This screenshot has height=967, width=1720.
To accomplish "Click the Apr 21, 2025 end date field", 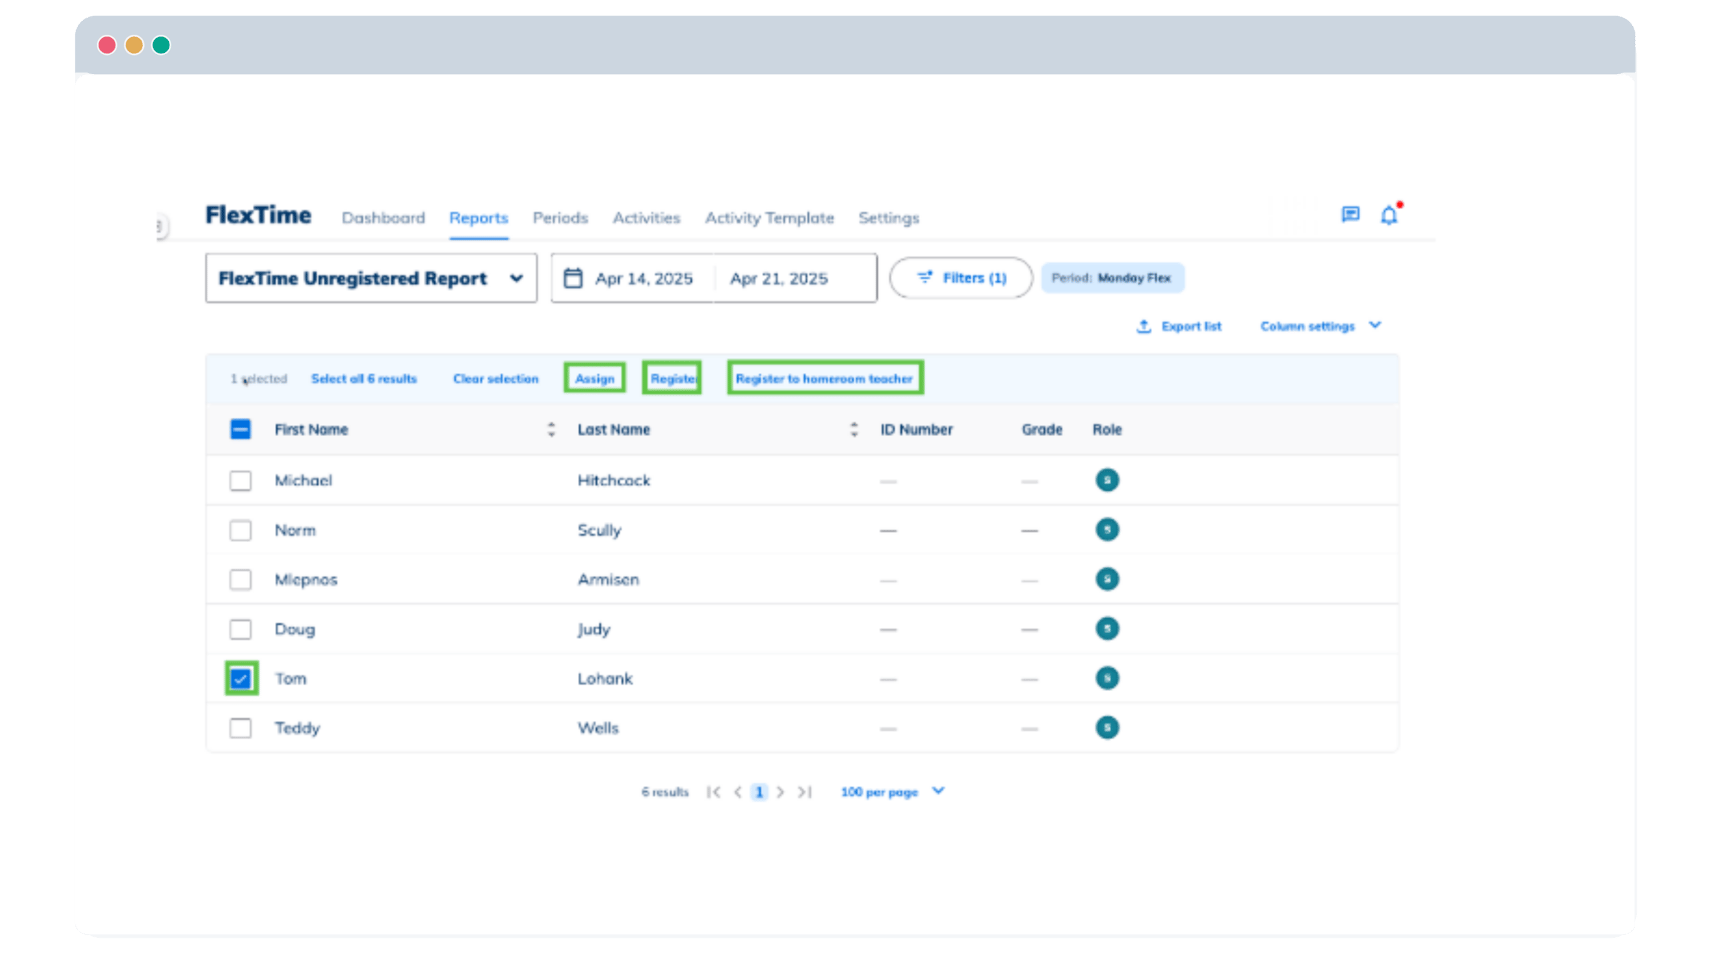I will (x=779, y=279).
